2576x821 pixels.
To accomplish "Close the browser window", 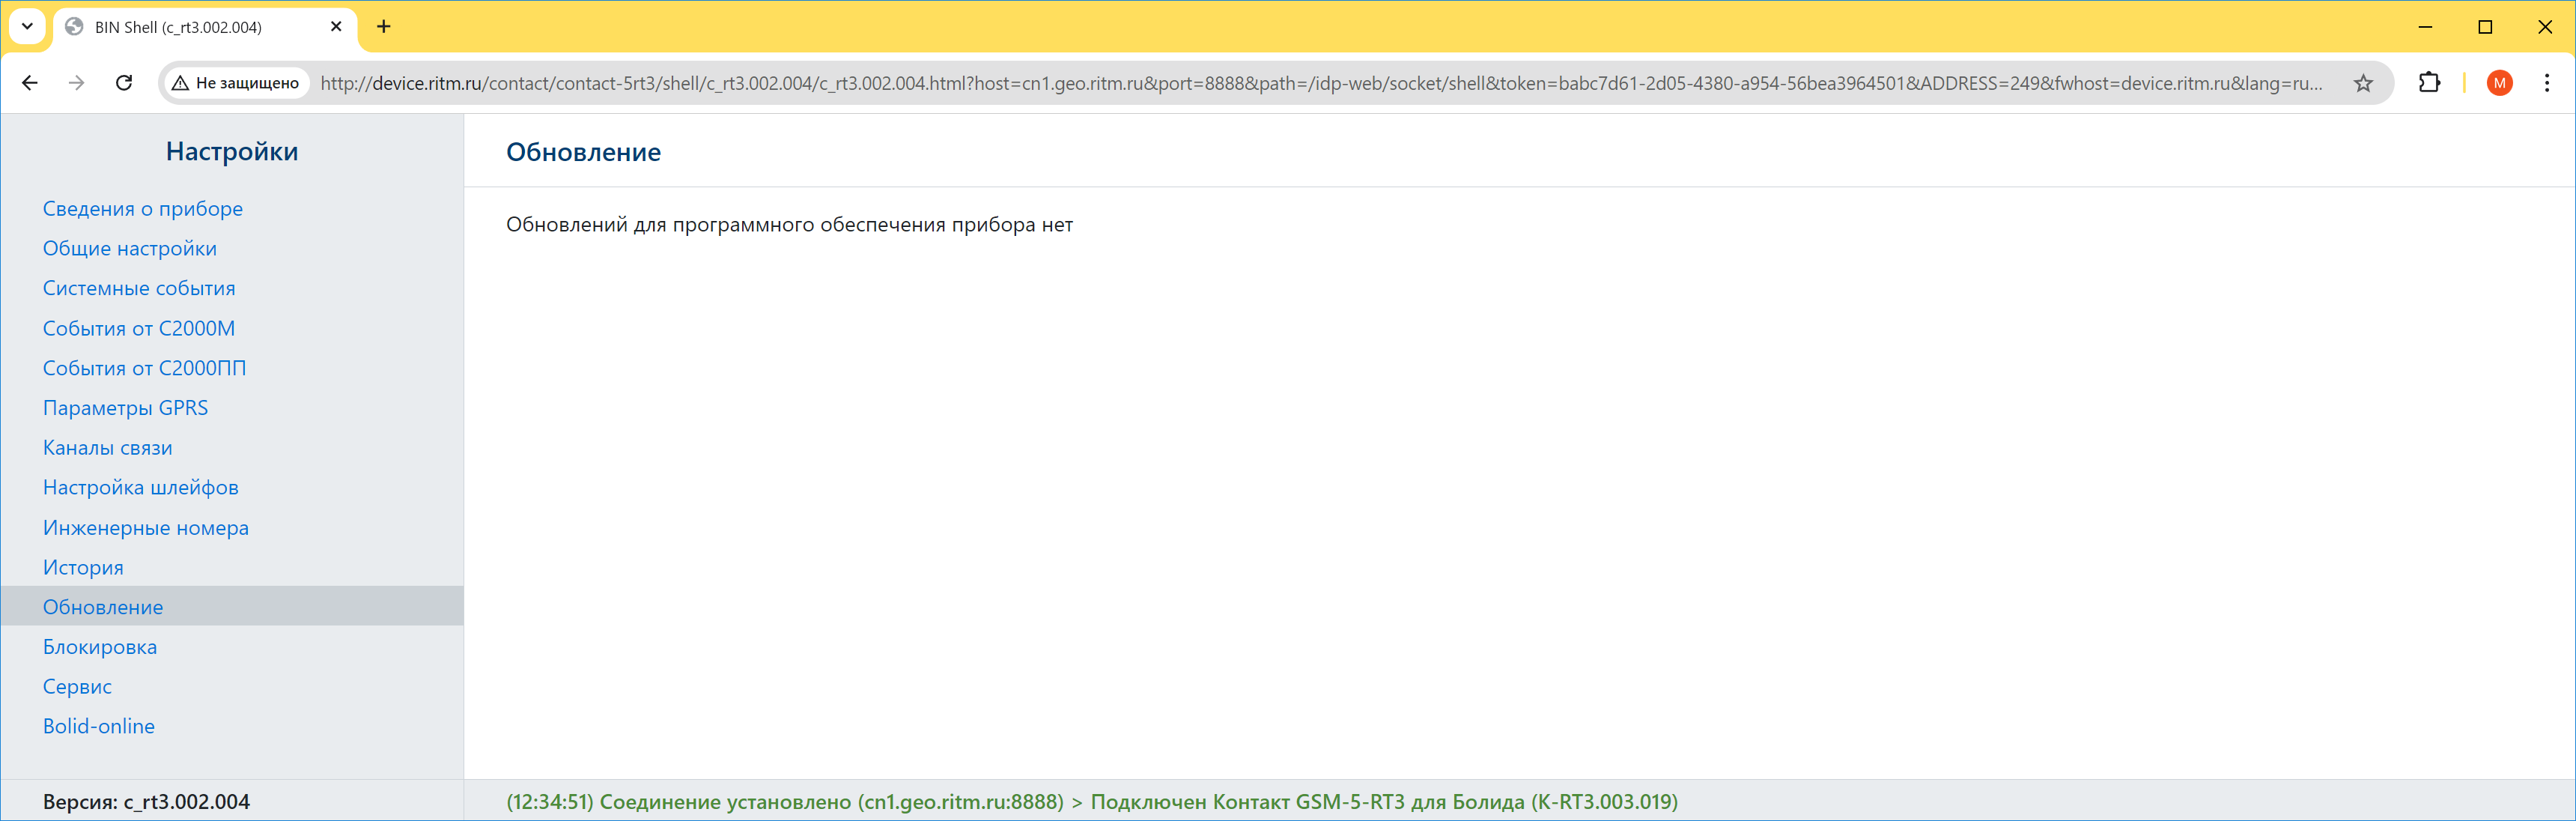I will tap(2545, 27).
